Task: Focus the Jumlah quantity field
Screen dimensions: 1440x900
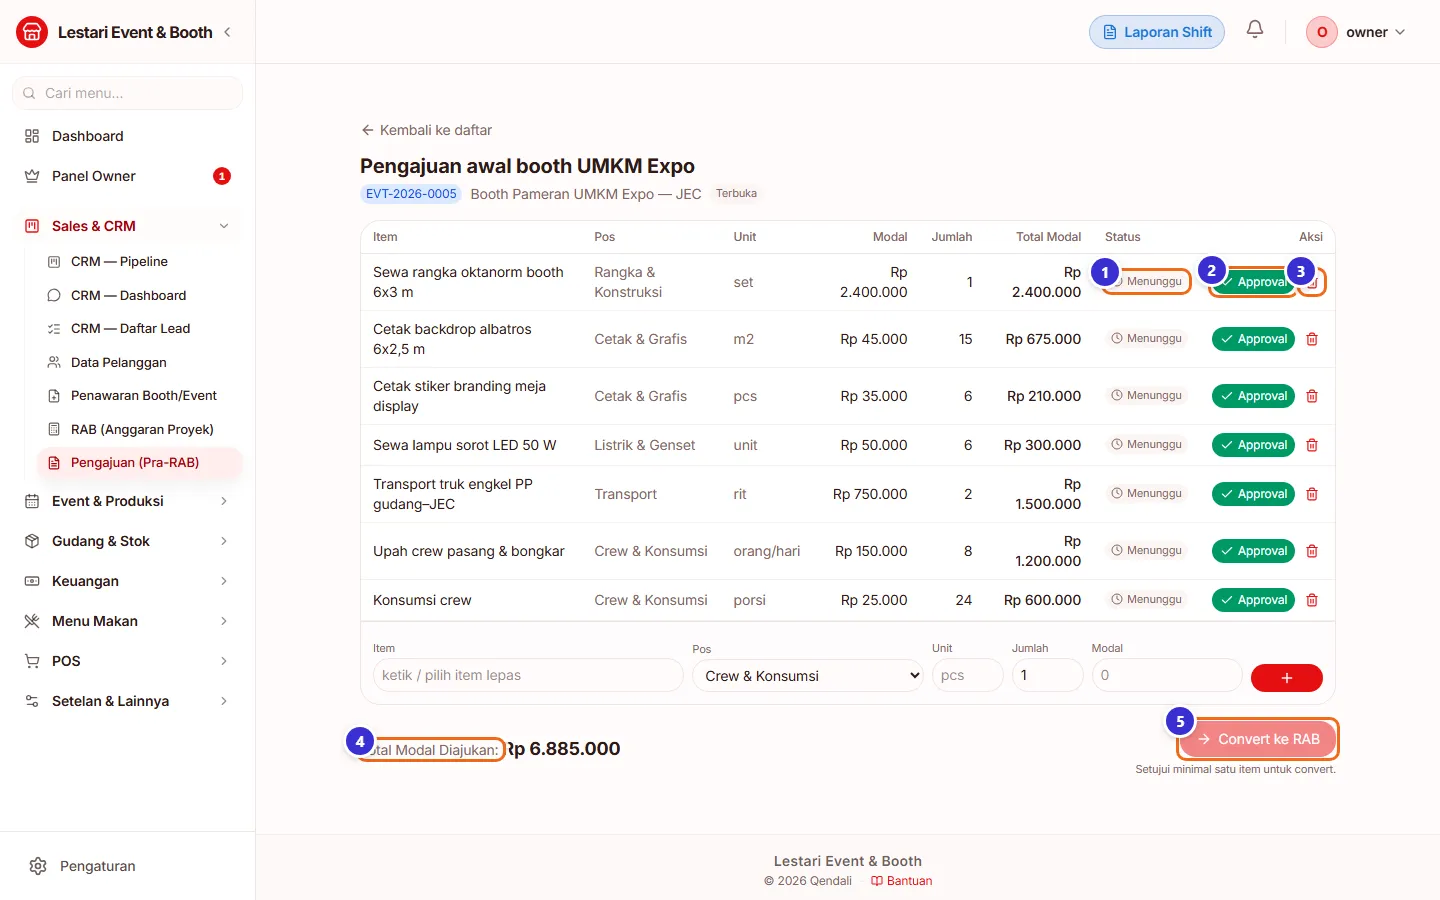Action: [1048, 675]
